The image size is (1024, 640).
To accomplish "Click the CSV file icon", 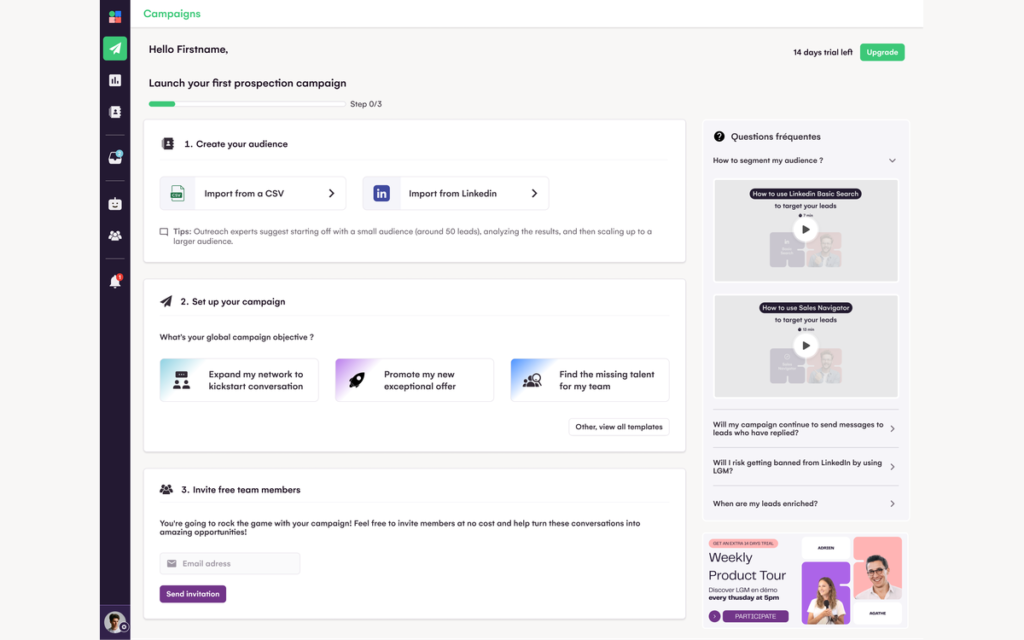I will point(177,193).
